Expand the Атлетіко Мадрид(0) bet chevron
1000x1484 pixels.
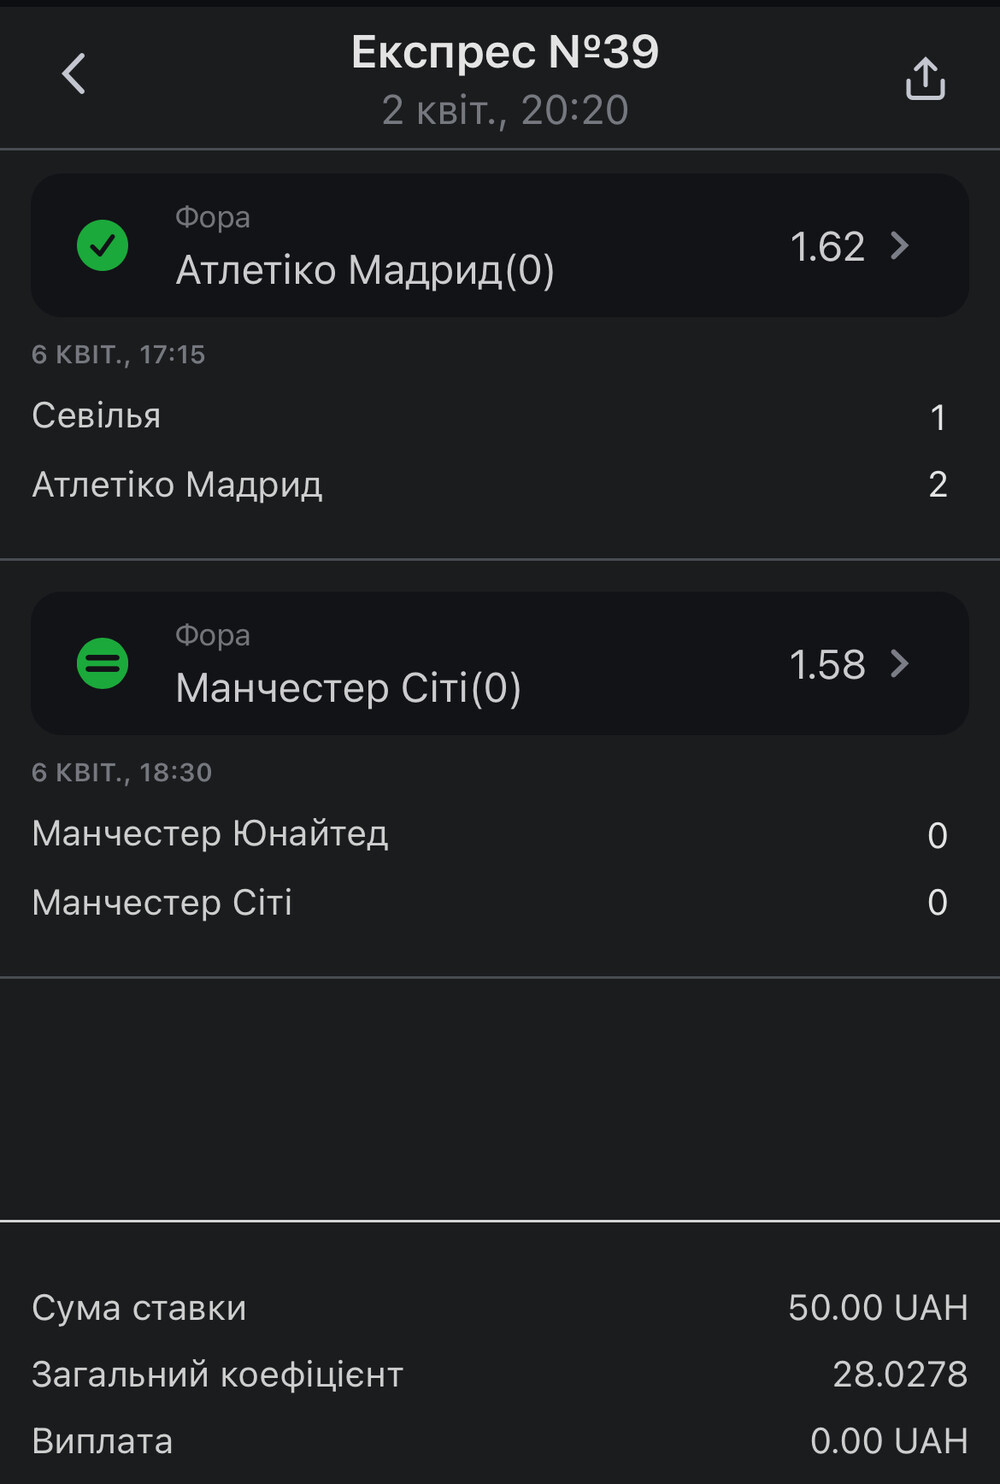pyautogui.click(x=900, y=246)
